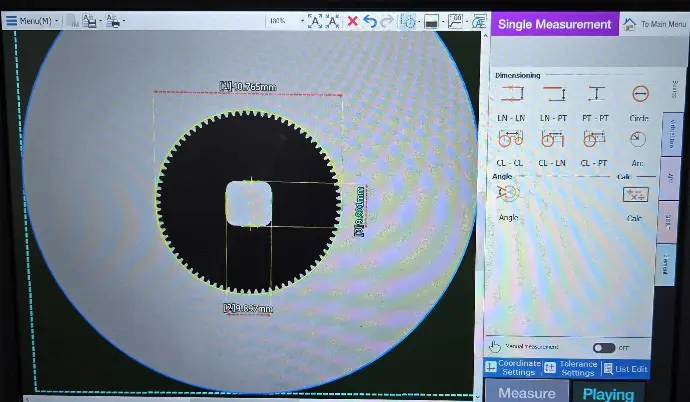Open the Calc calculation tool
690x402 pixels.
tap(635, 194)
